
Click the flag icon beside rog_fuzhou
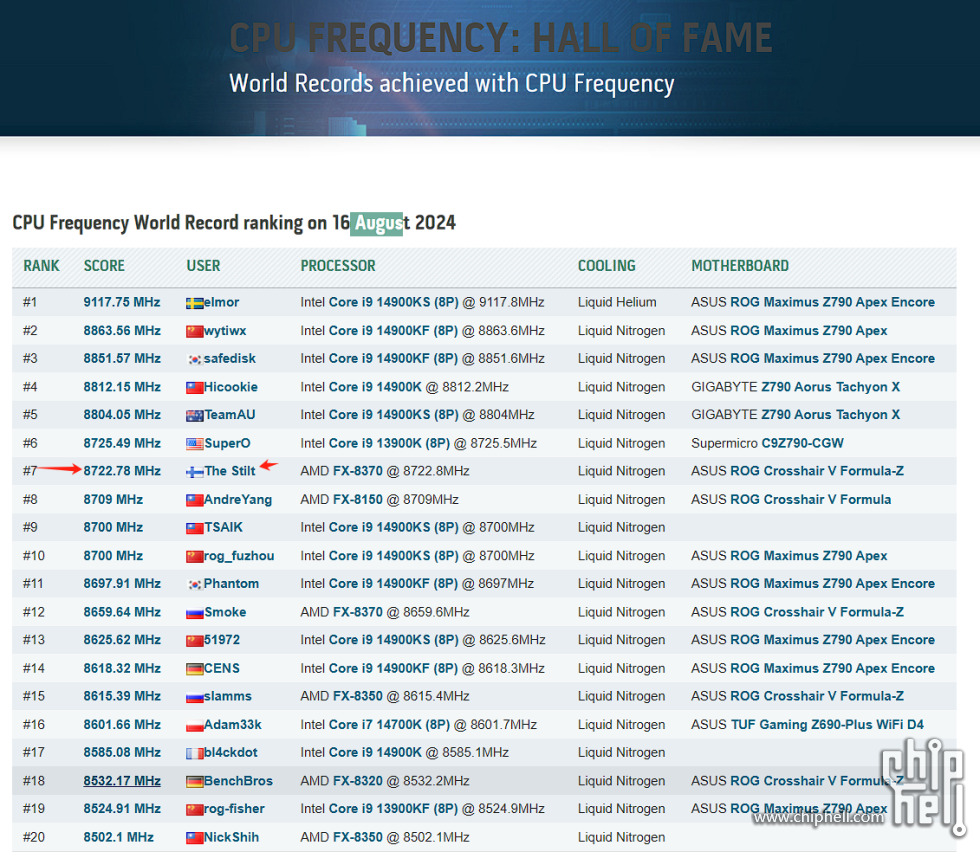(x=194, y=556)
